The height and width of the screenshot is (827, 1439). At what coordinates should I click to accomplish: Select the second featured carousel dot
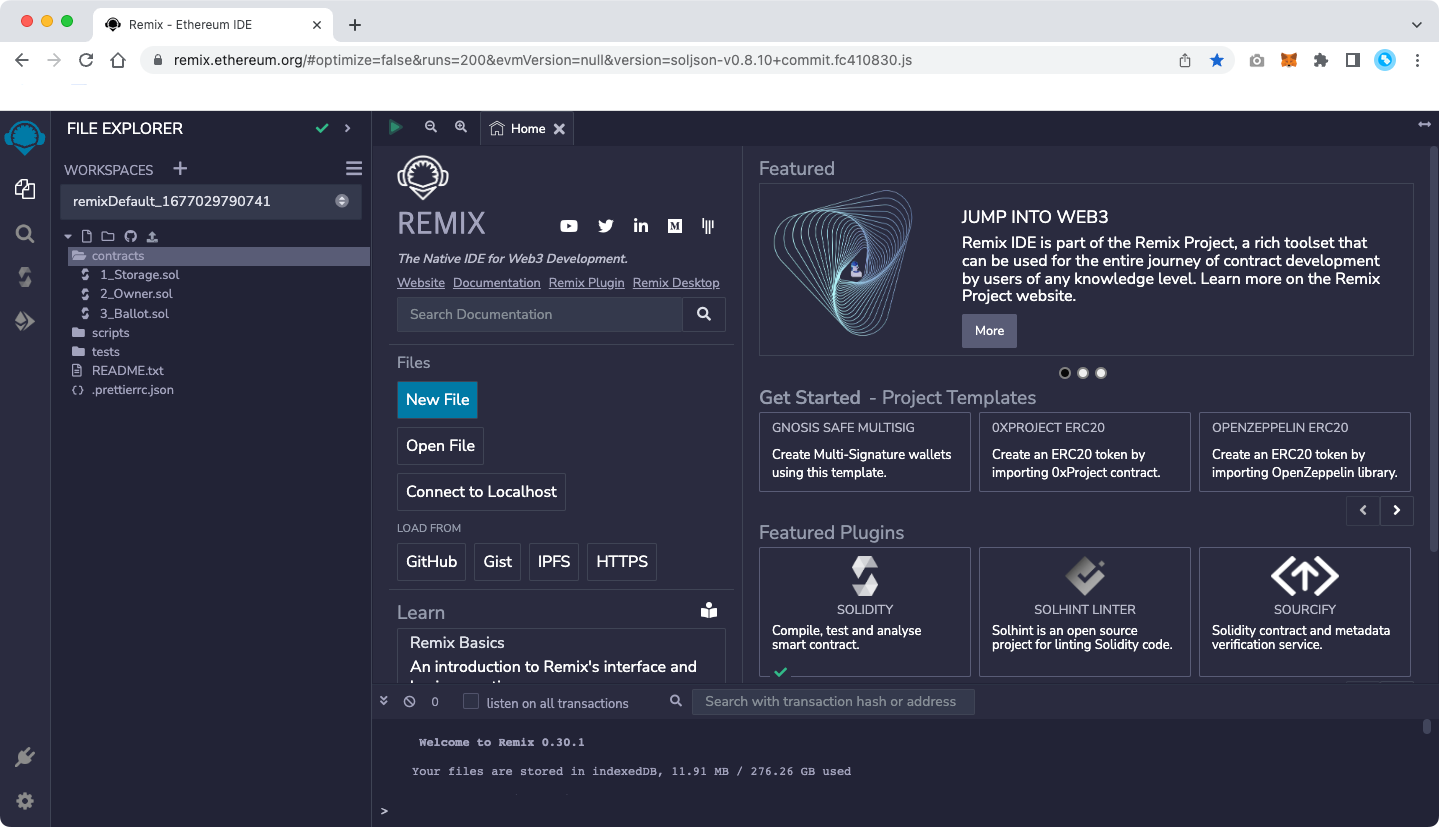point(1083,373)
